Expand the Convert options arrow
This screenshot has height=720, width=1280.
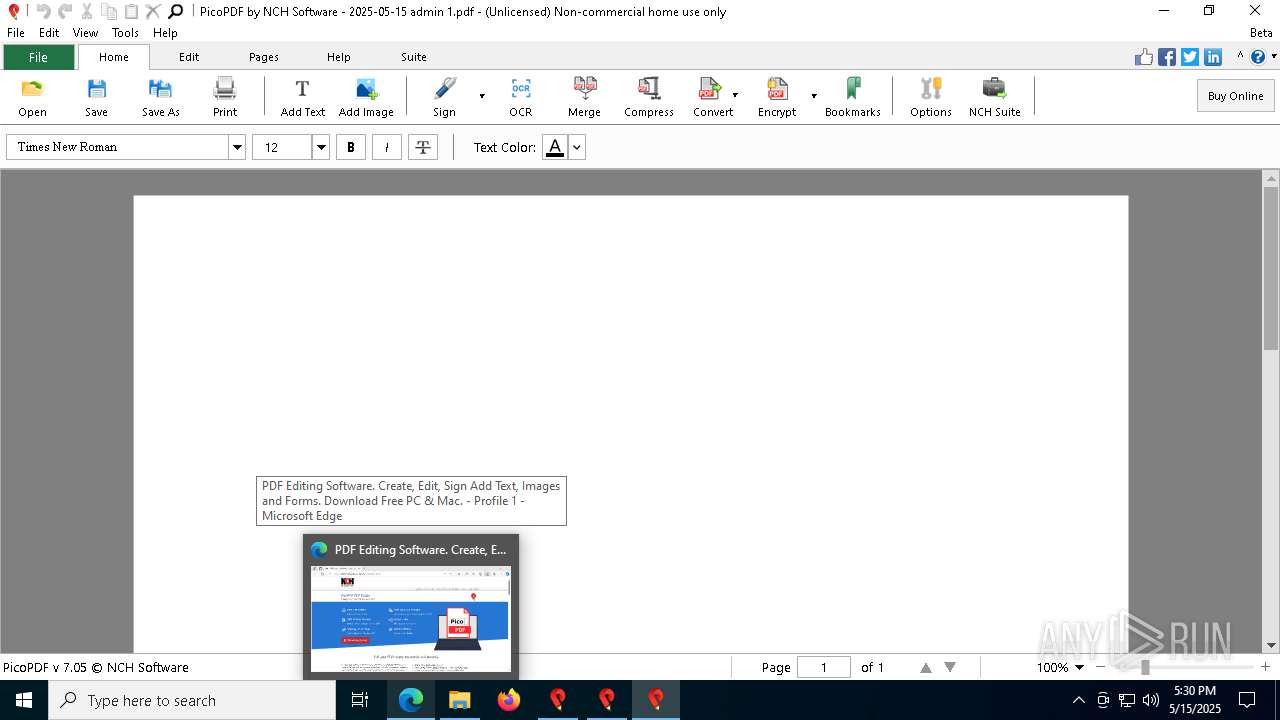pyautogui.click(x=735, y=96)
